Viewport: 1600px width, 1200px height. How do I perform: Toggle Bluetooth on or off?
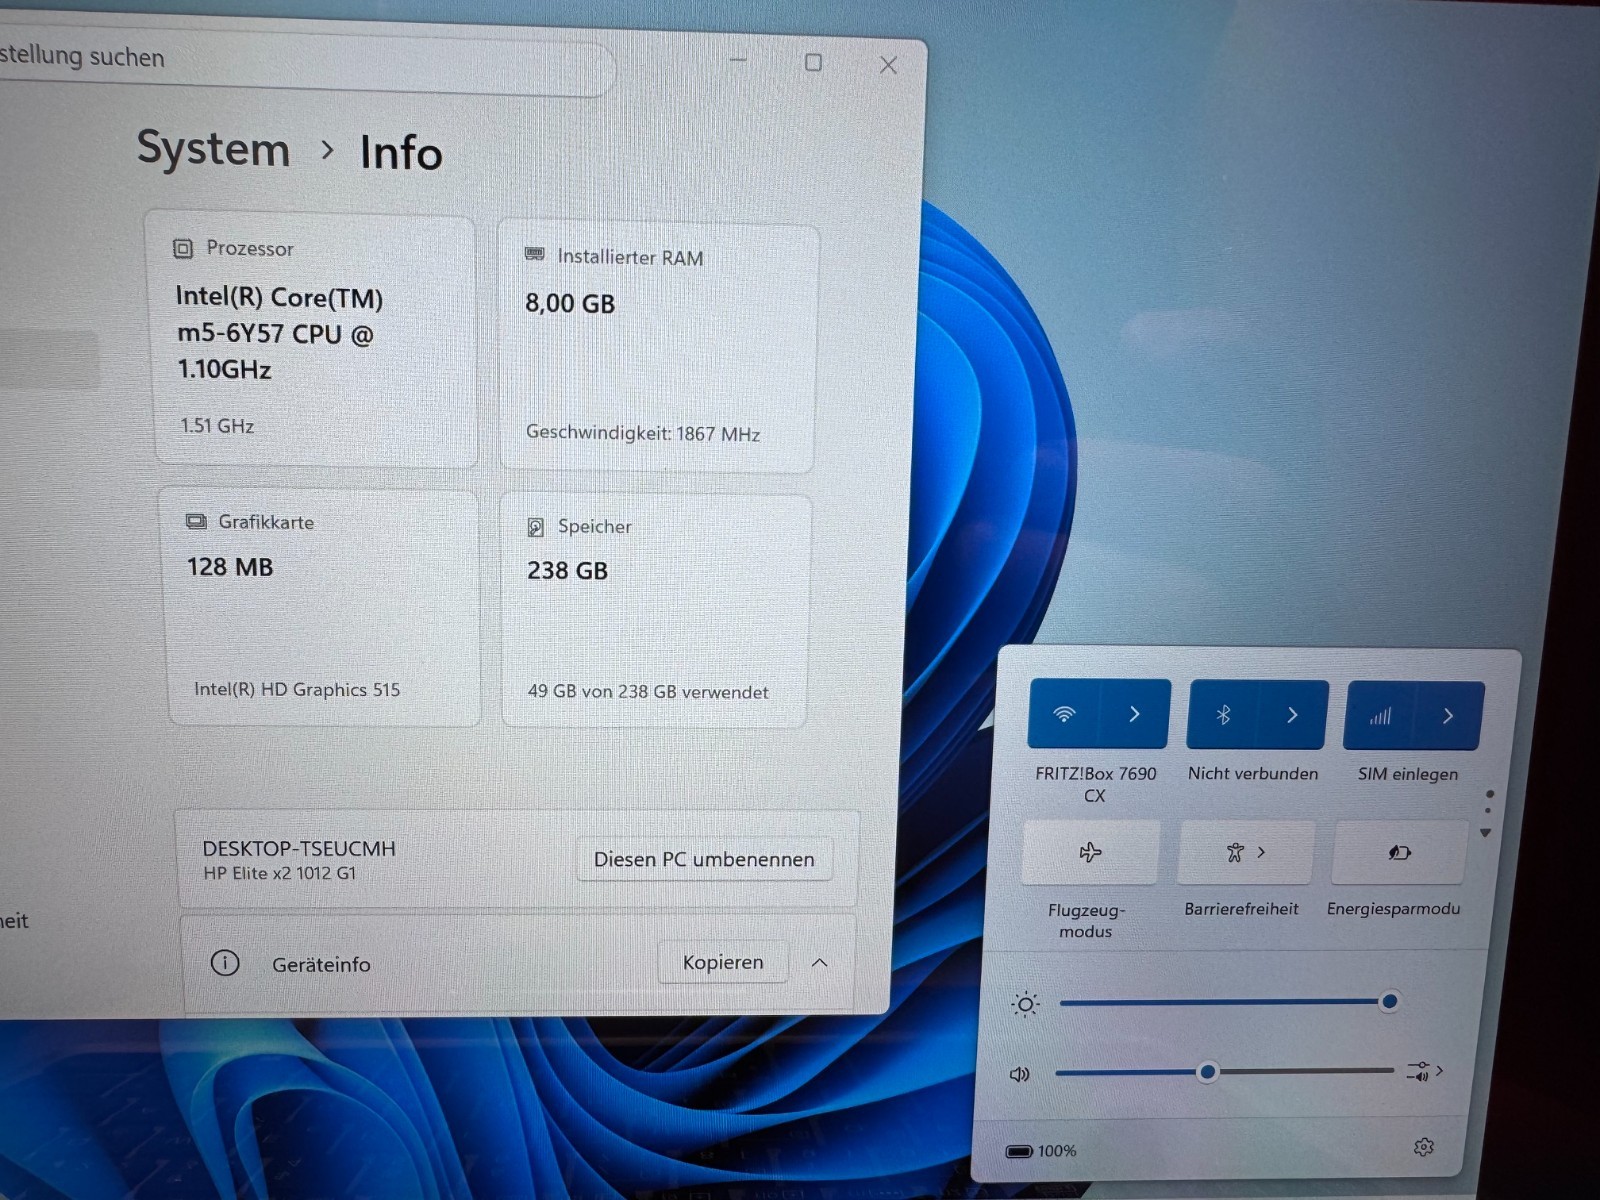[x=1223, y=715]
